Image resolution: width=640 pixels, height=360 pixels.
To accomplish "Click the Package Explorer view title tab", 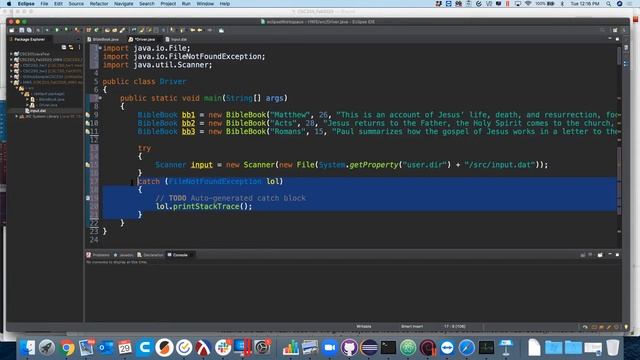I will 29,39.
